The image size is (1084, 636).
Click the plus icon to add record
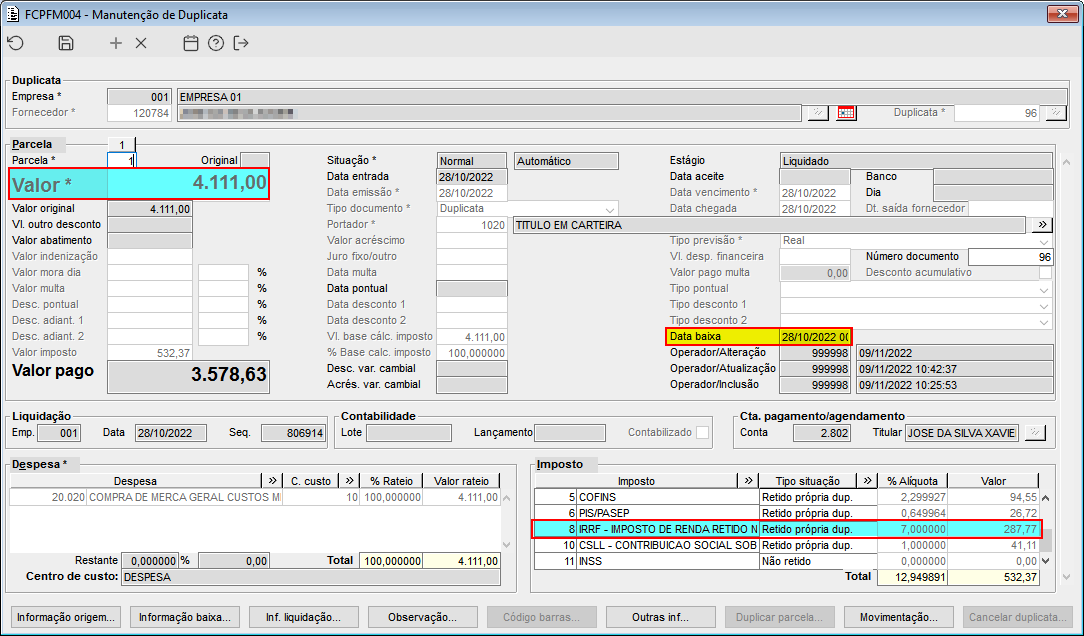(116, 43)
